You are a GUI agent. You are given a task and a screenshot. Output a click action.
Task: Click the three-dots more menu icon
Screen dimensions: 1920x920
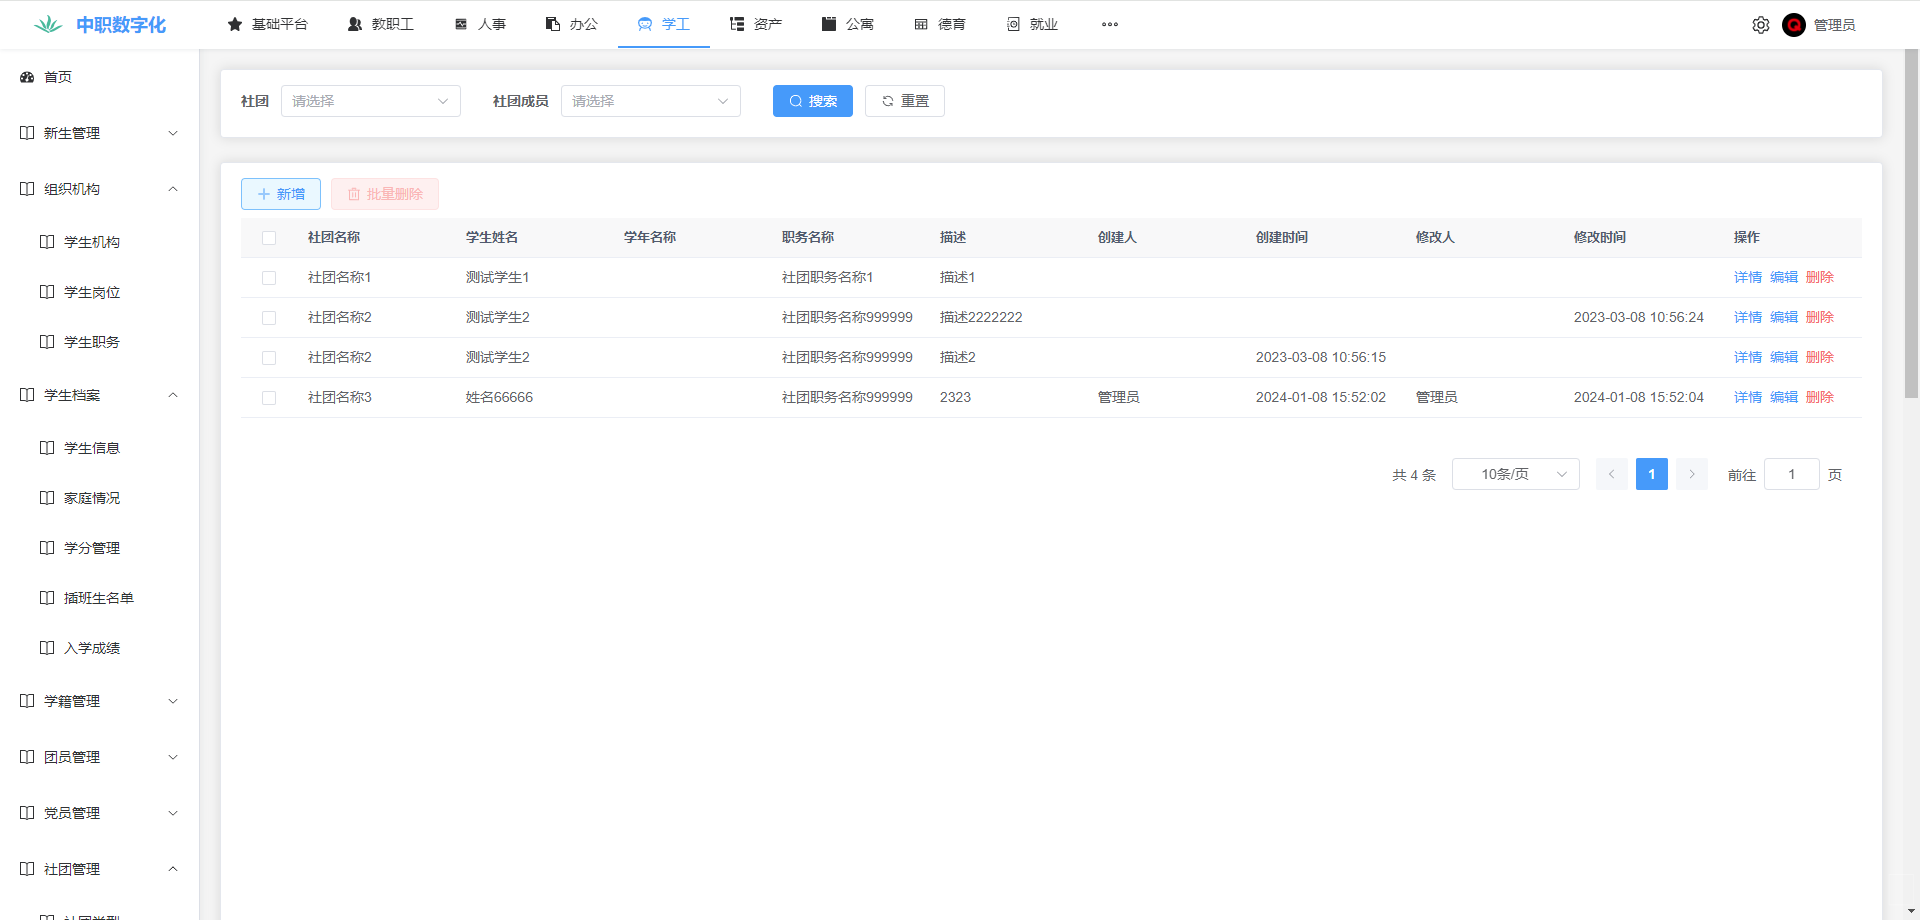pos(1109,24)
